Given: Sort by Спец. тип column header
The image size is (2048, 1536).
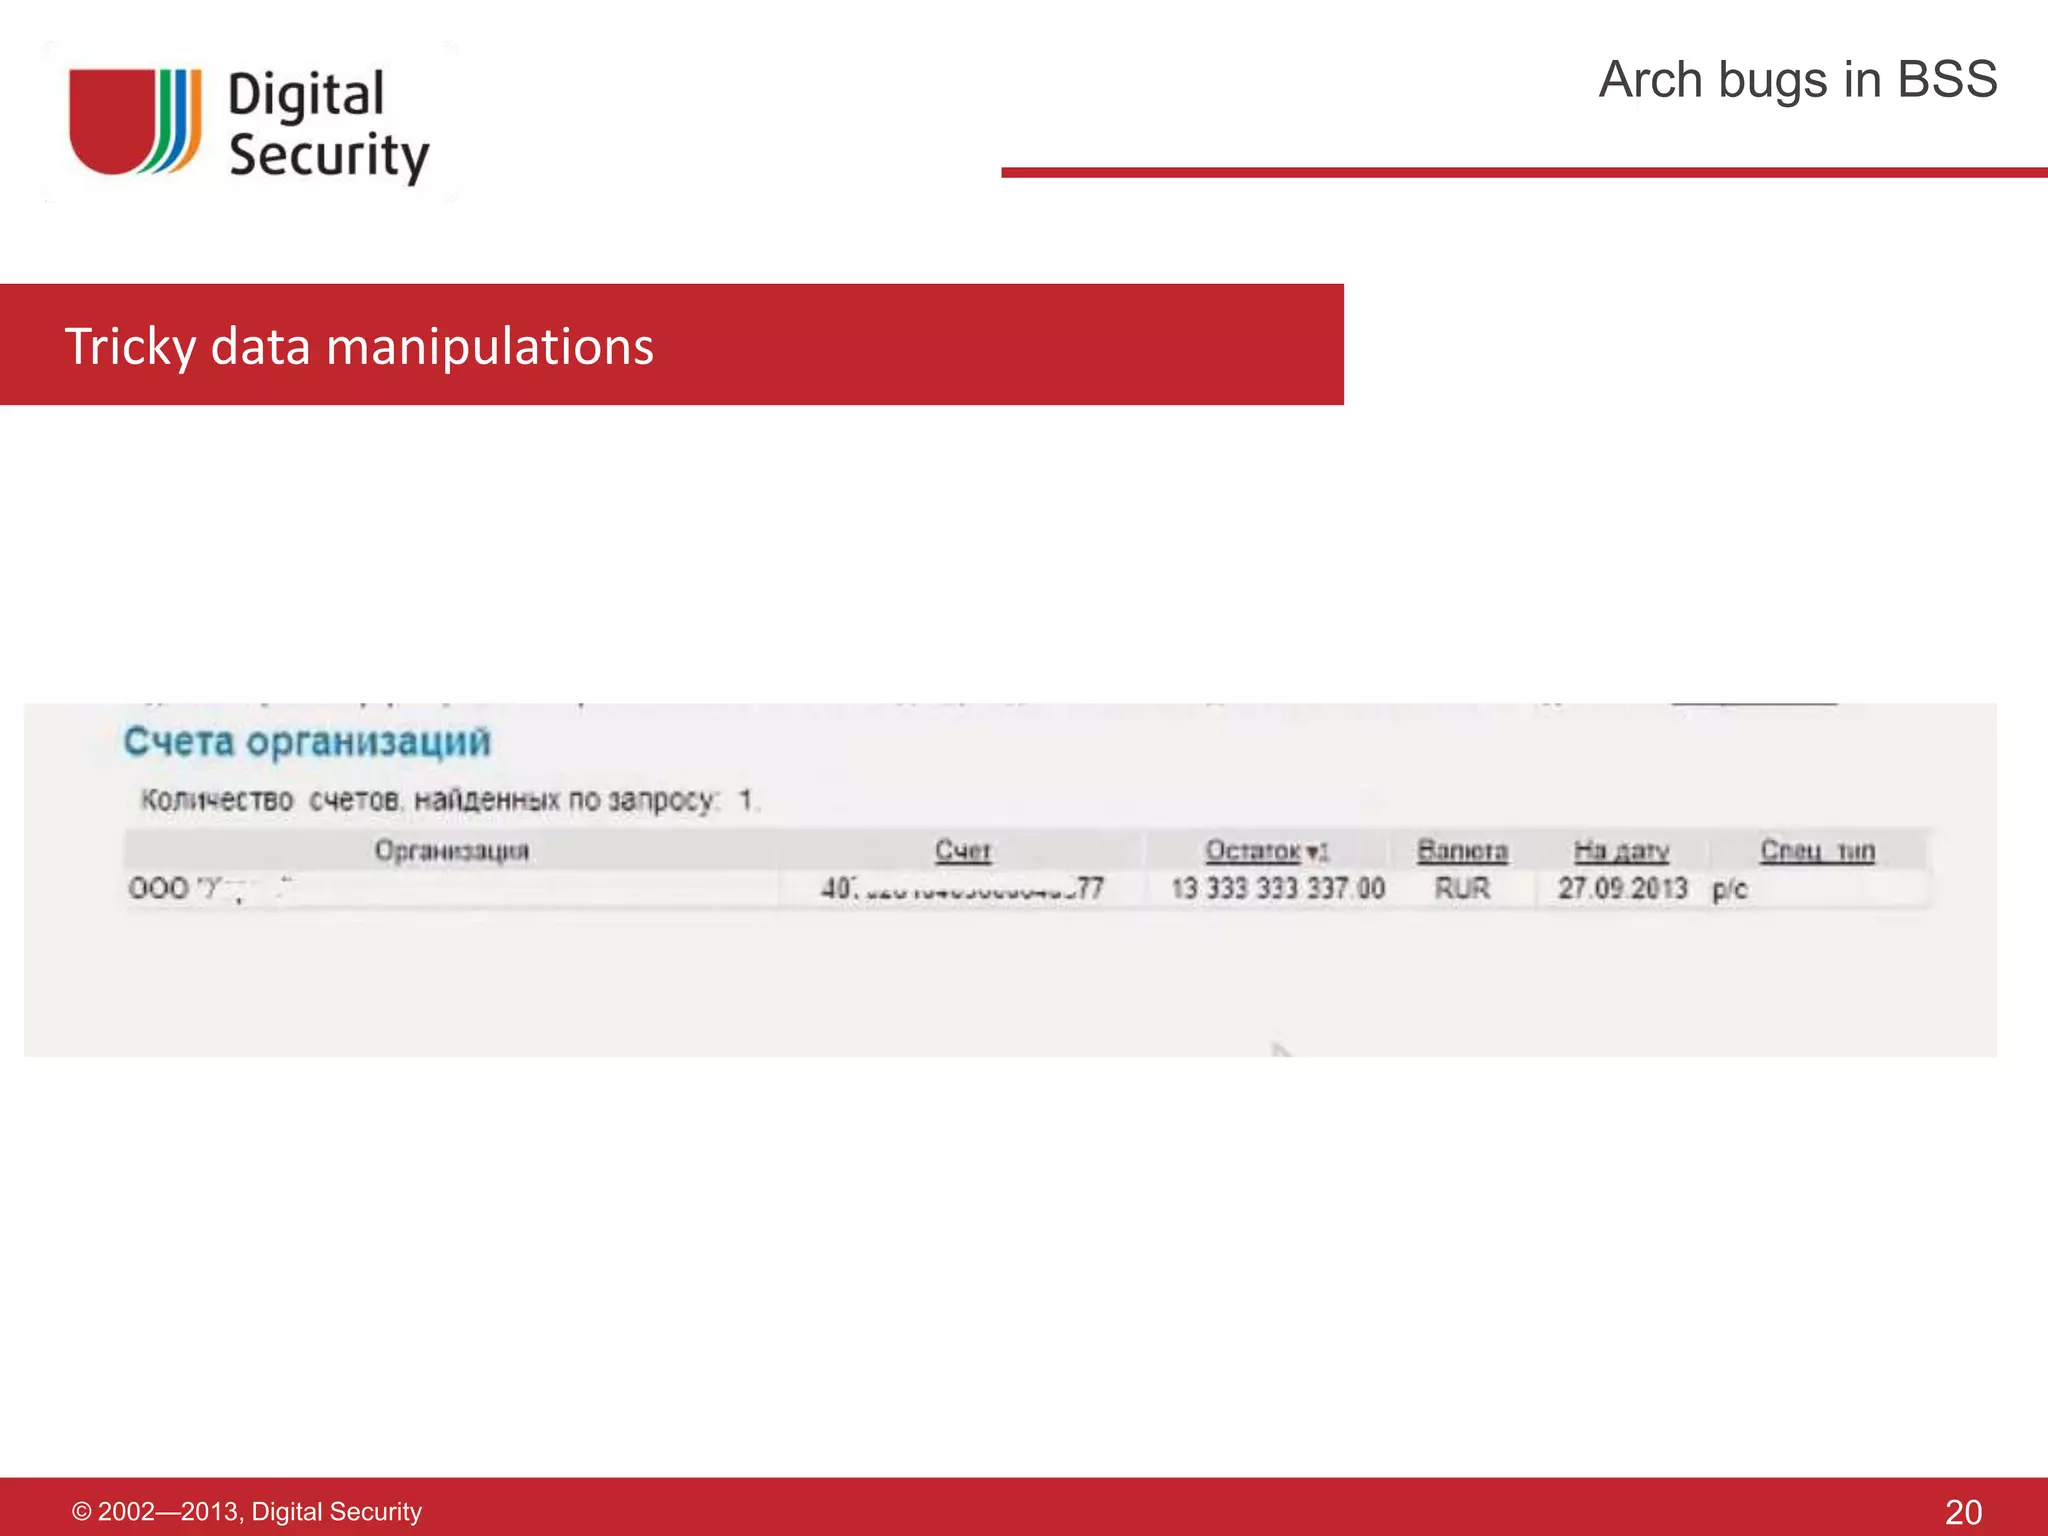Looking at the screenshot, I should [x=1817, y=851].
